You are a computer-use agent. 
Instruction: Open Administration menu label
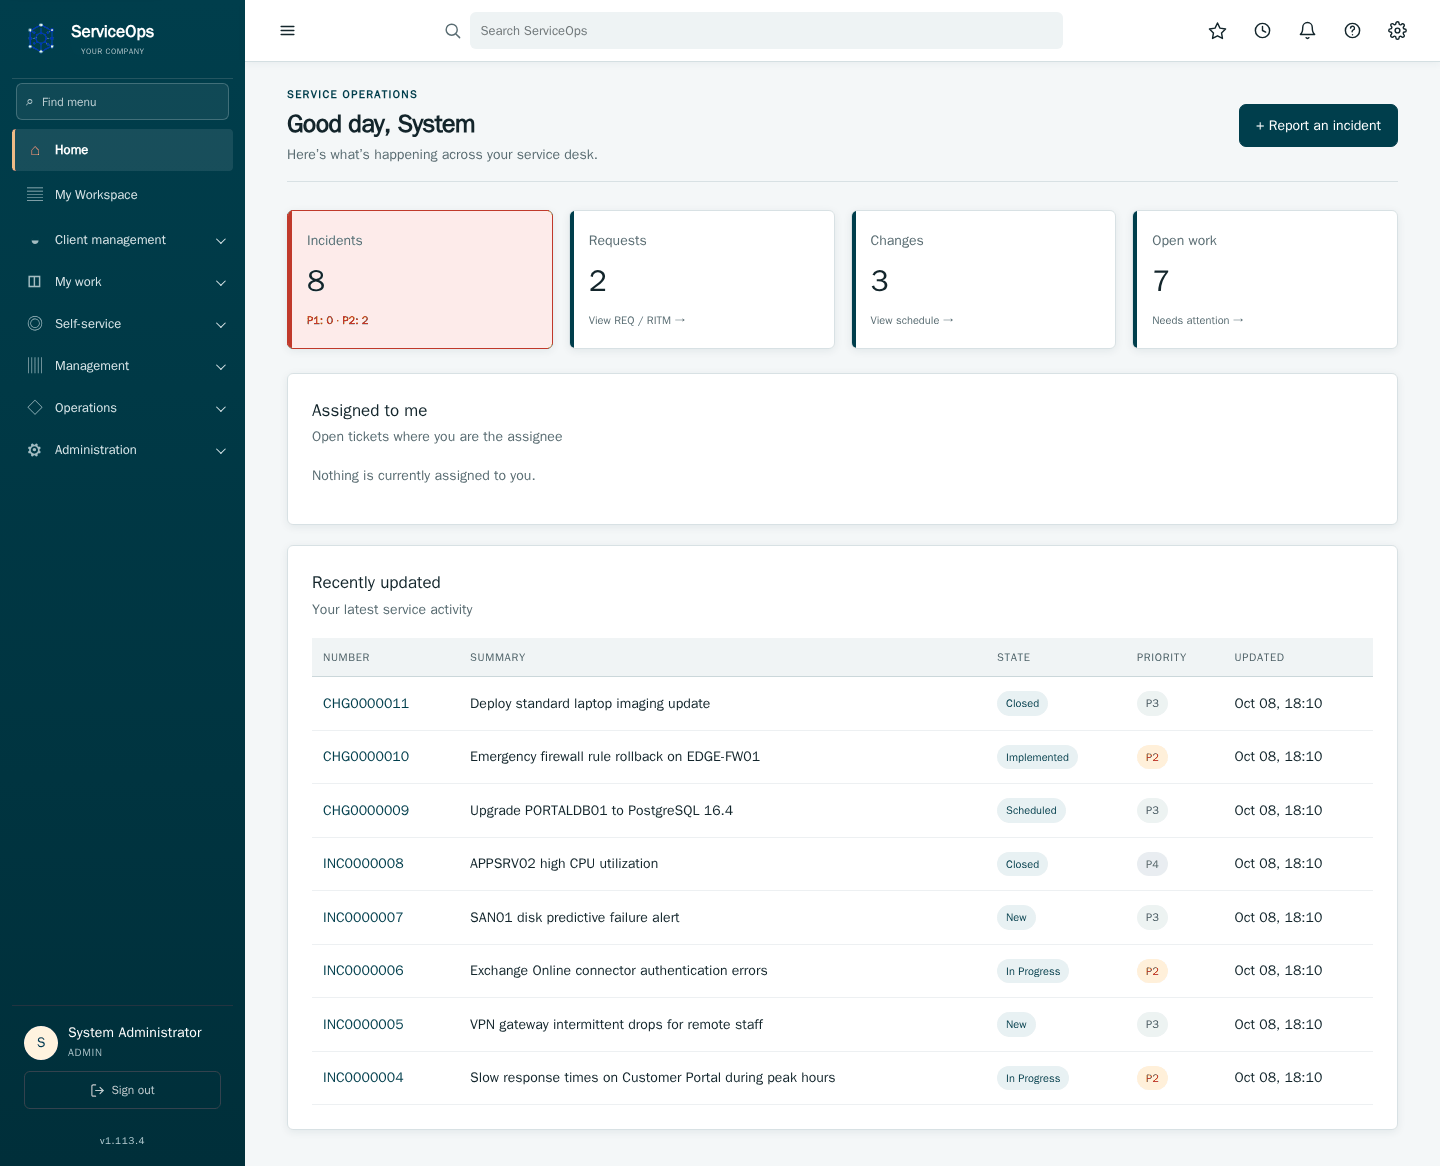[96, 450]
